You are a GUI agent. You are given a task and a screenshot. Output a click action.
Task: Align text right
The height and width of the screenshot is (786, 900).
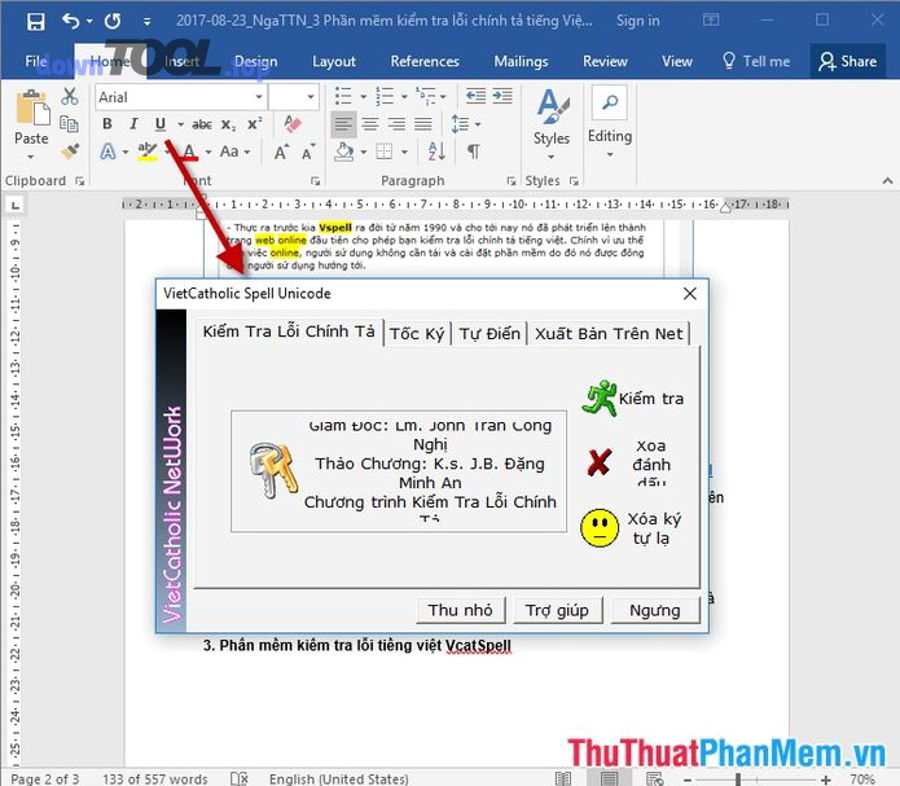pos(397,124)
